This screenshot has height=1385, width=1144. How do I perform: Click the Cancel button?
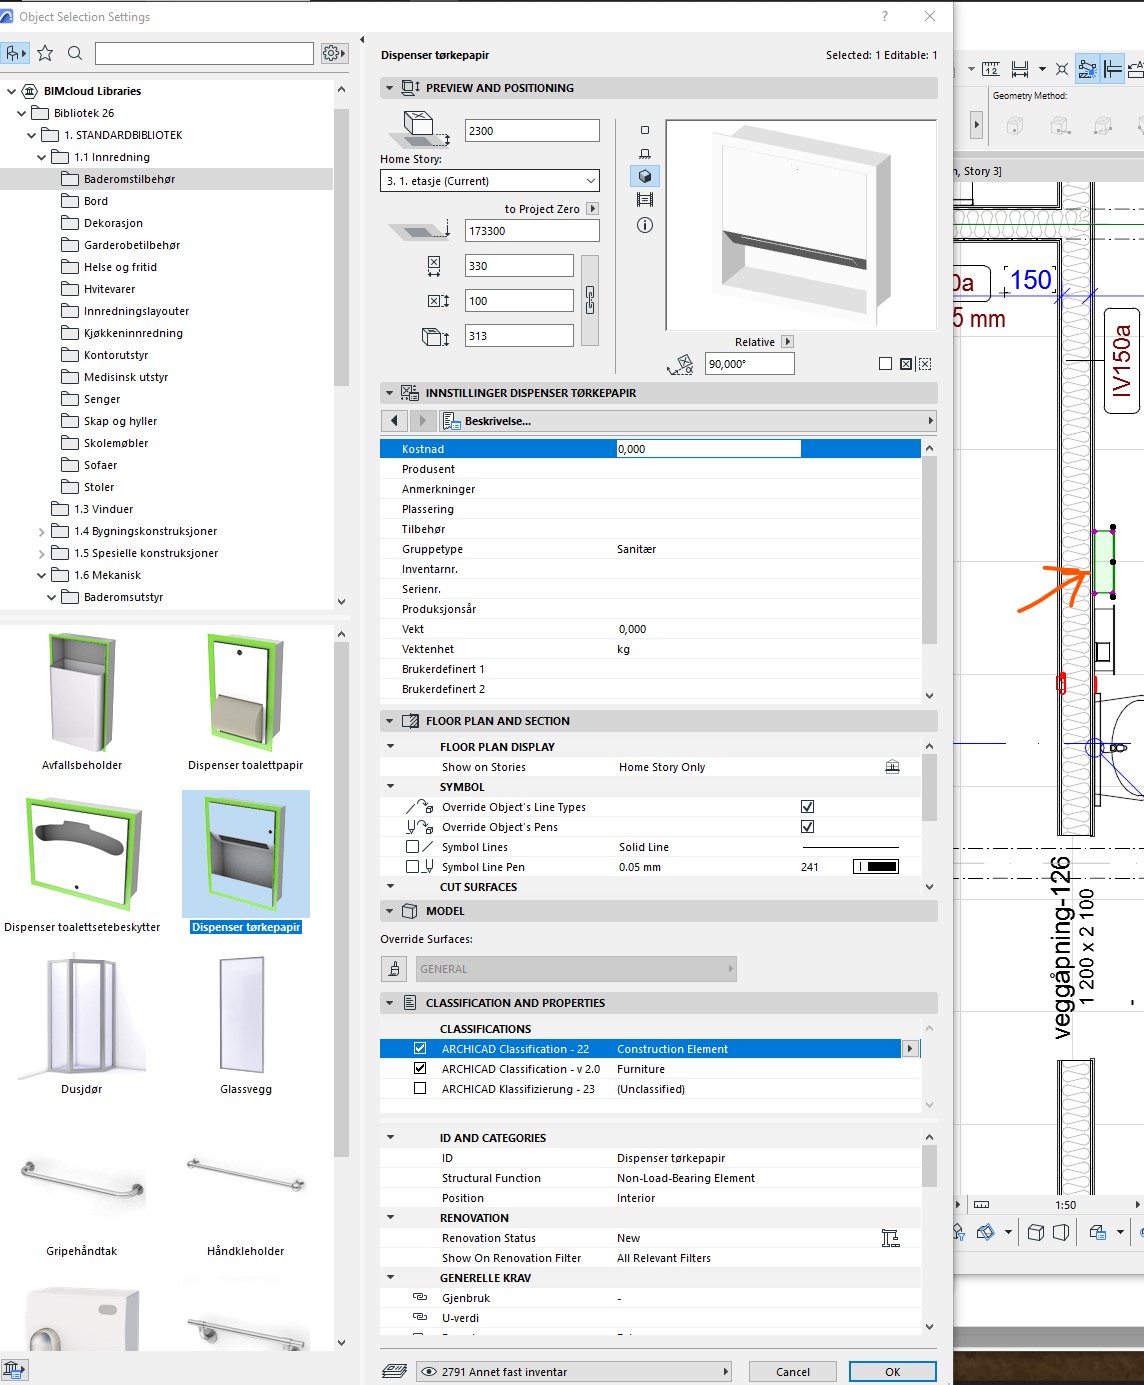pos(792,1372)
